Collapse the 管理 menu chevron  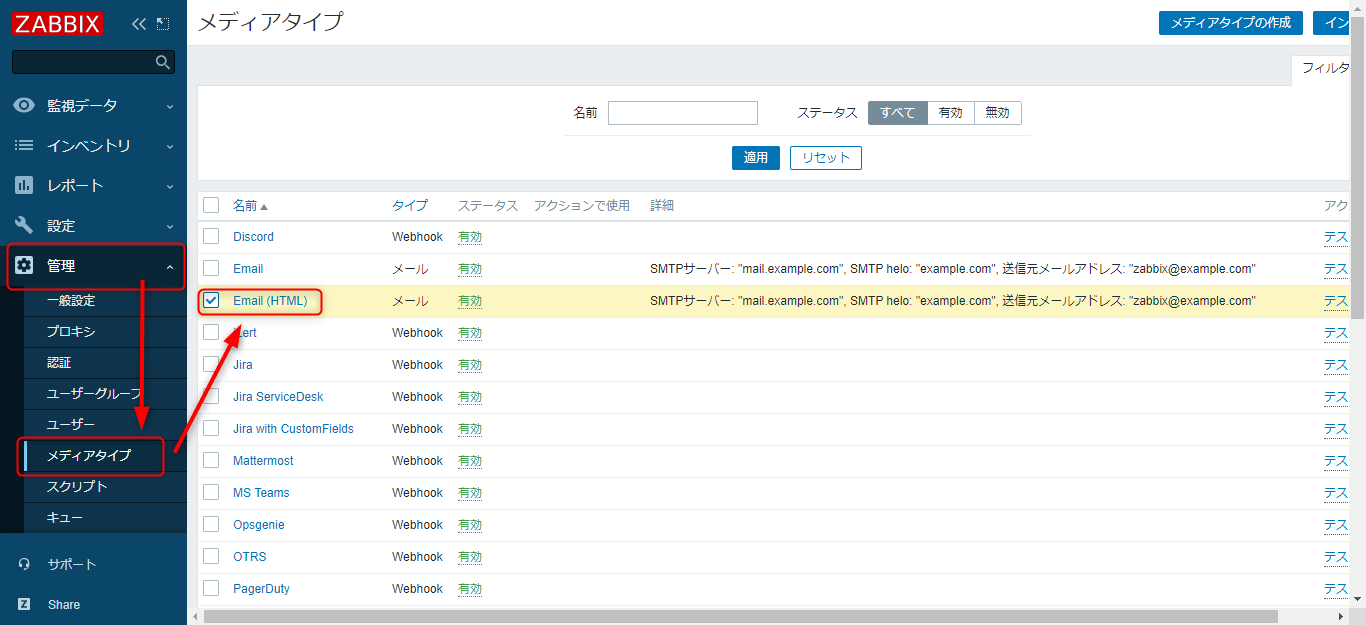(169, 266)
